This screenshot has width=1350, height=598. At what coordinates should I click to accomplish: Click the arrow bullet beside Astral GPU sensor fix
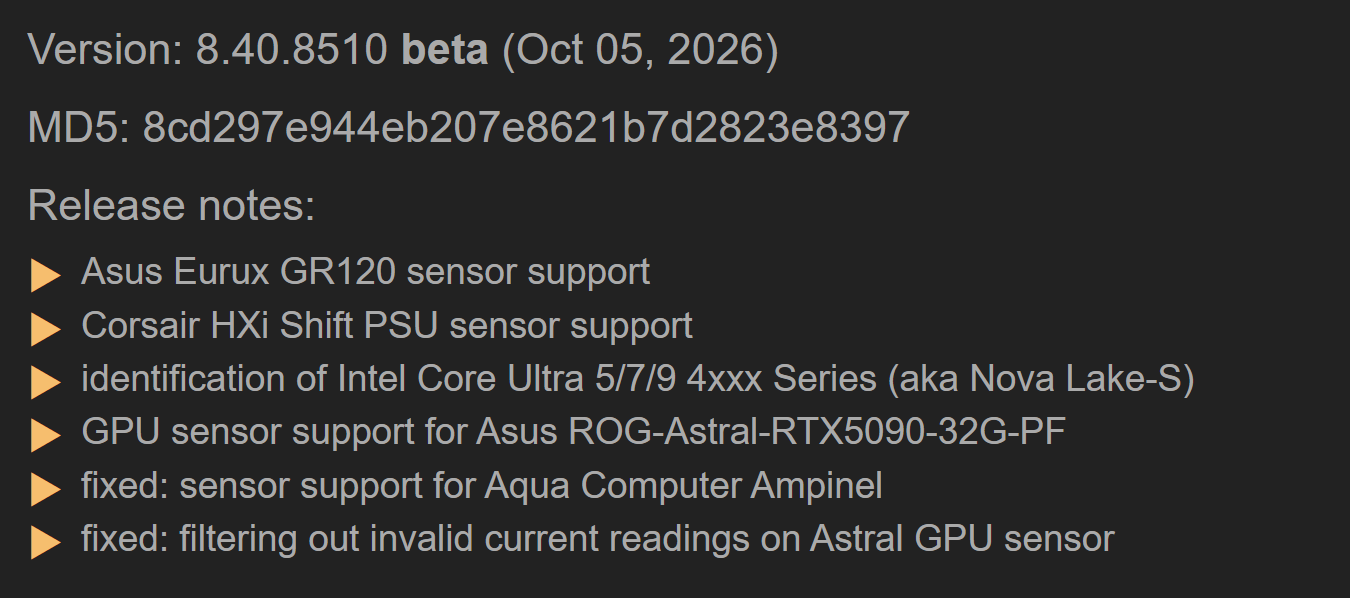(x=46, y=543)
